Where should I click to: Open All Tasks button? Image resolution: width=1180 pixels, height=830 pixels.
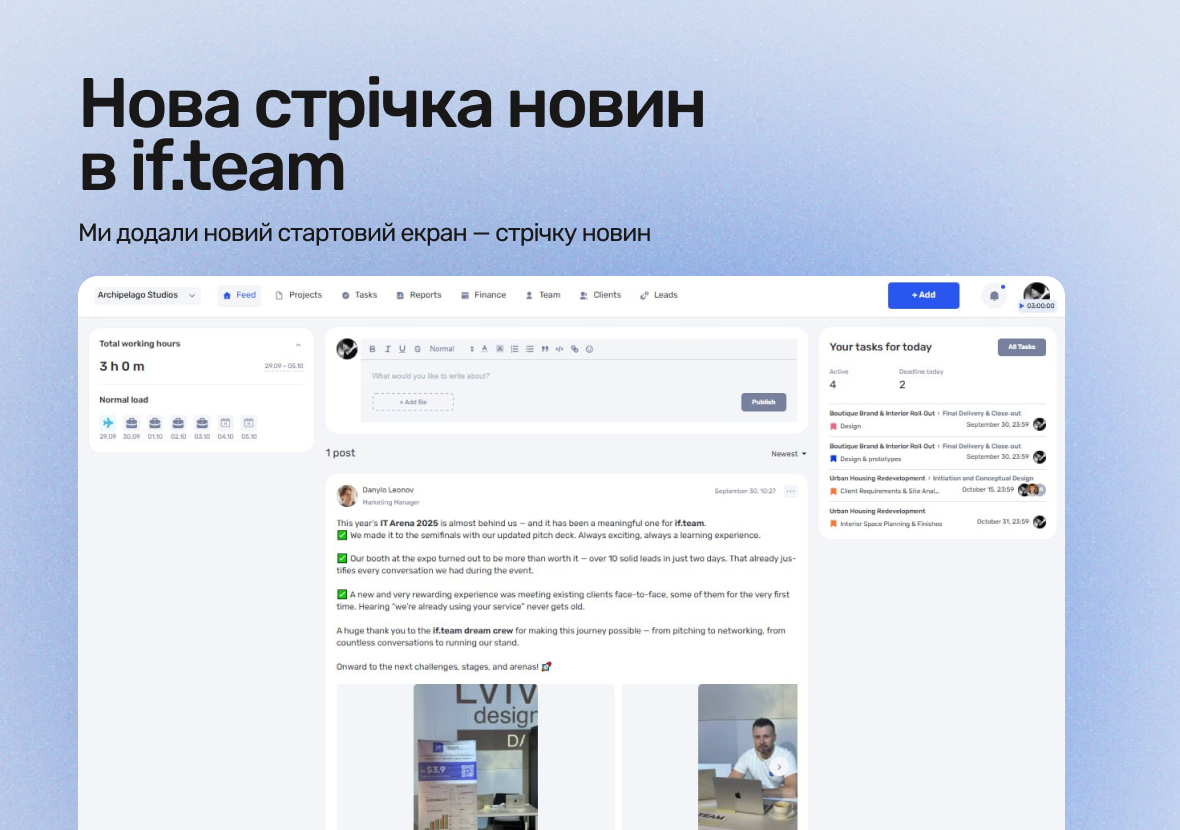pyautogui.click(x=1021, y=347)
